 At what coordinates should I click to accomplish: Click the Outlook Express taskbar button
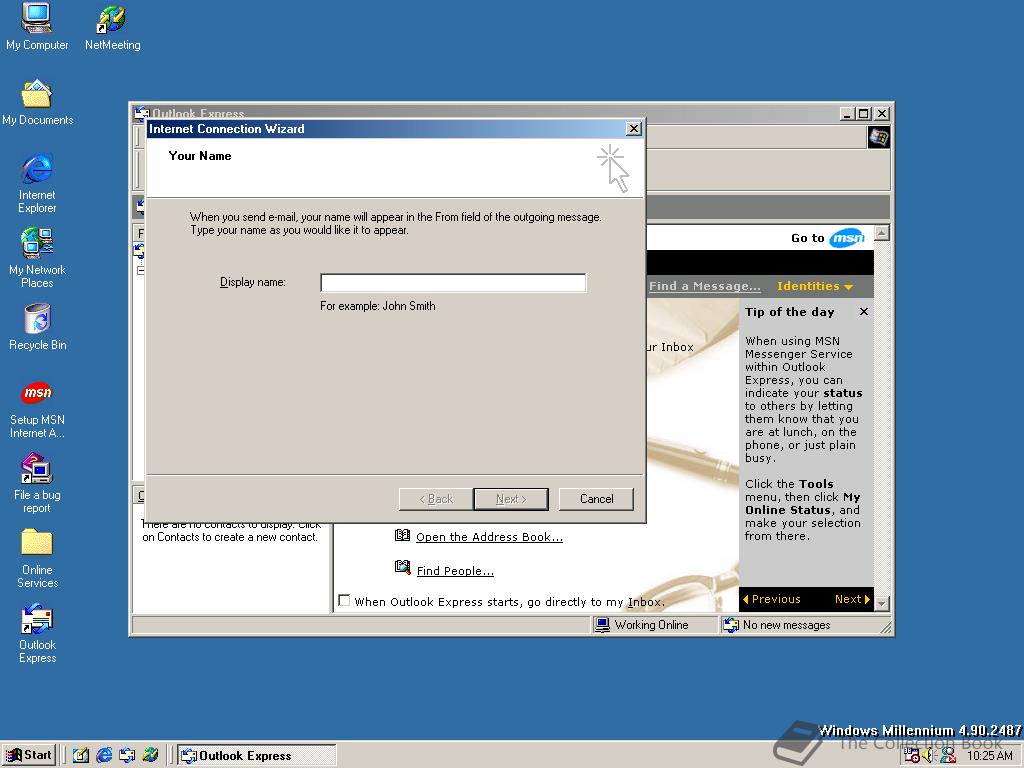point(257,756)
